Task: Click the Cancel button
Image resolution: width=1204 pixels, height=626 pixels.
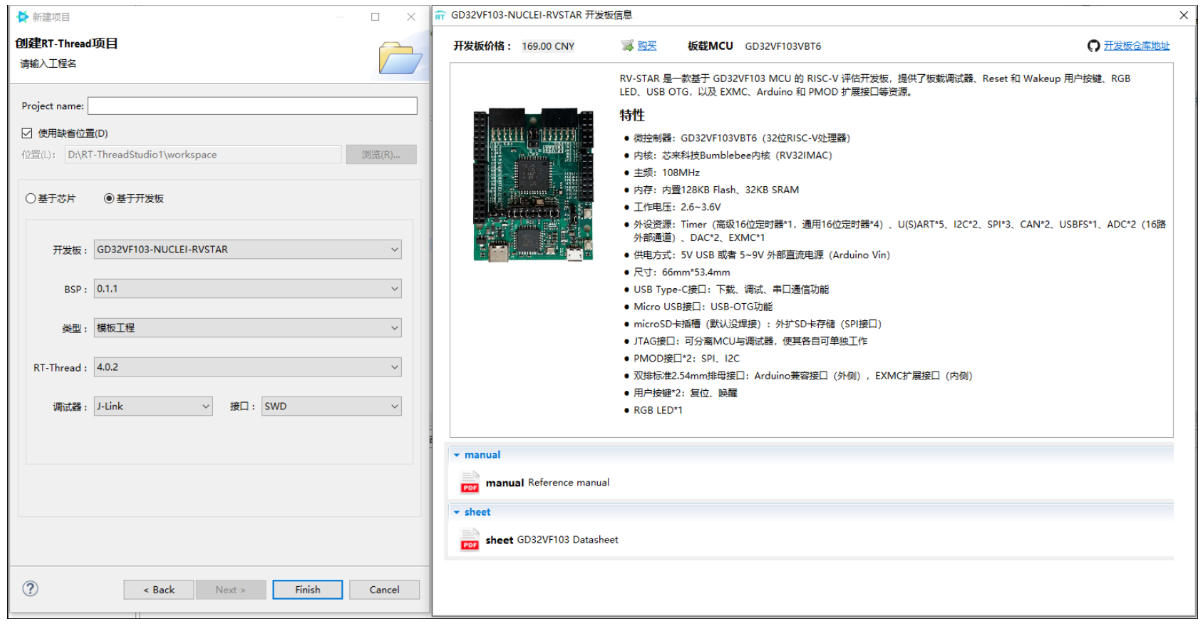Action: point(384,590)
